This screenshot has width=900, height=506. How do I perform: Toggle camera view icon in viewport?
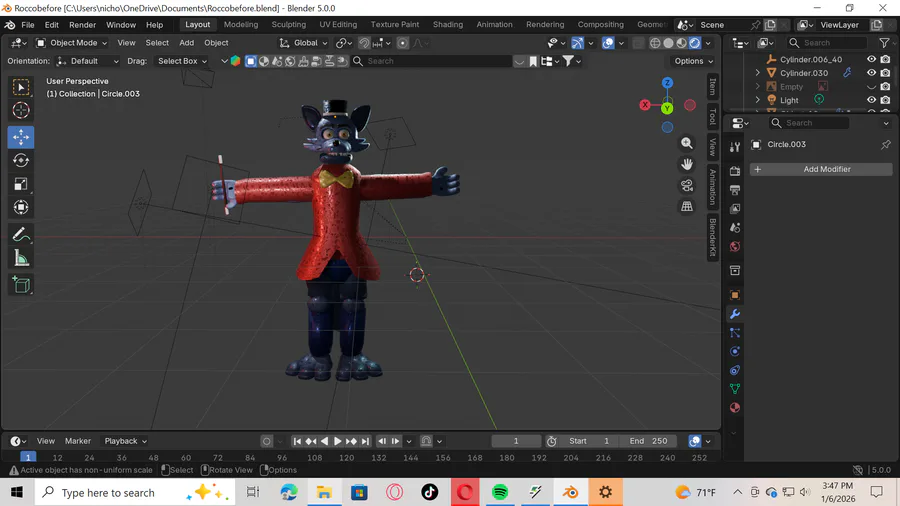(686, 185)
